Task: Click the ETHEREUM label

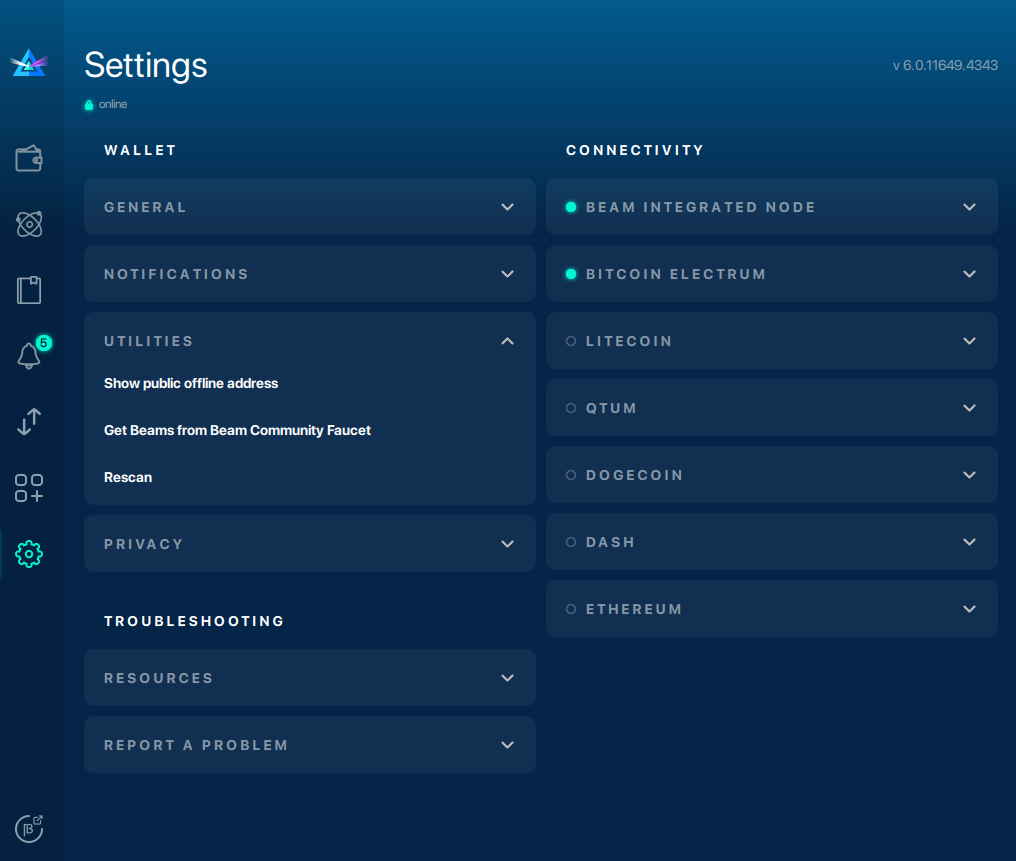Action: 634,609
